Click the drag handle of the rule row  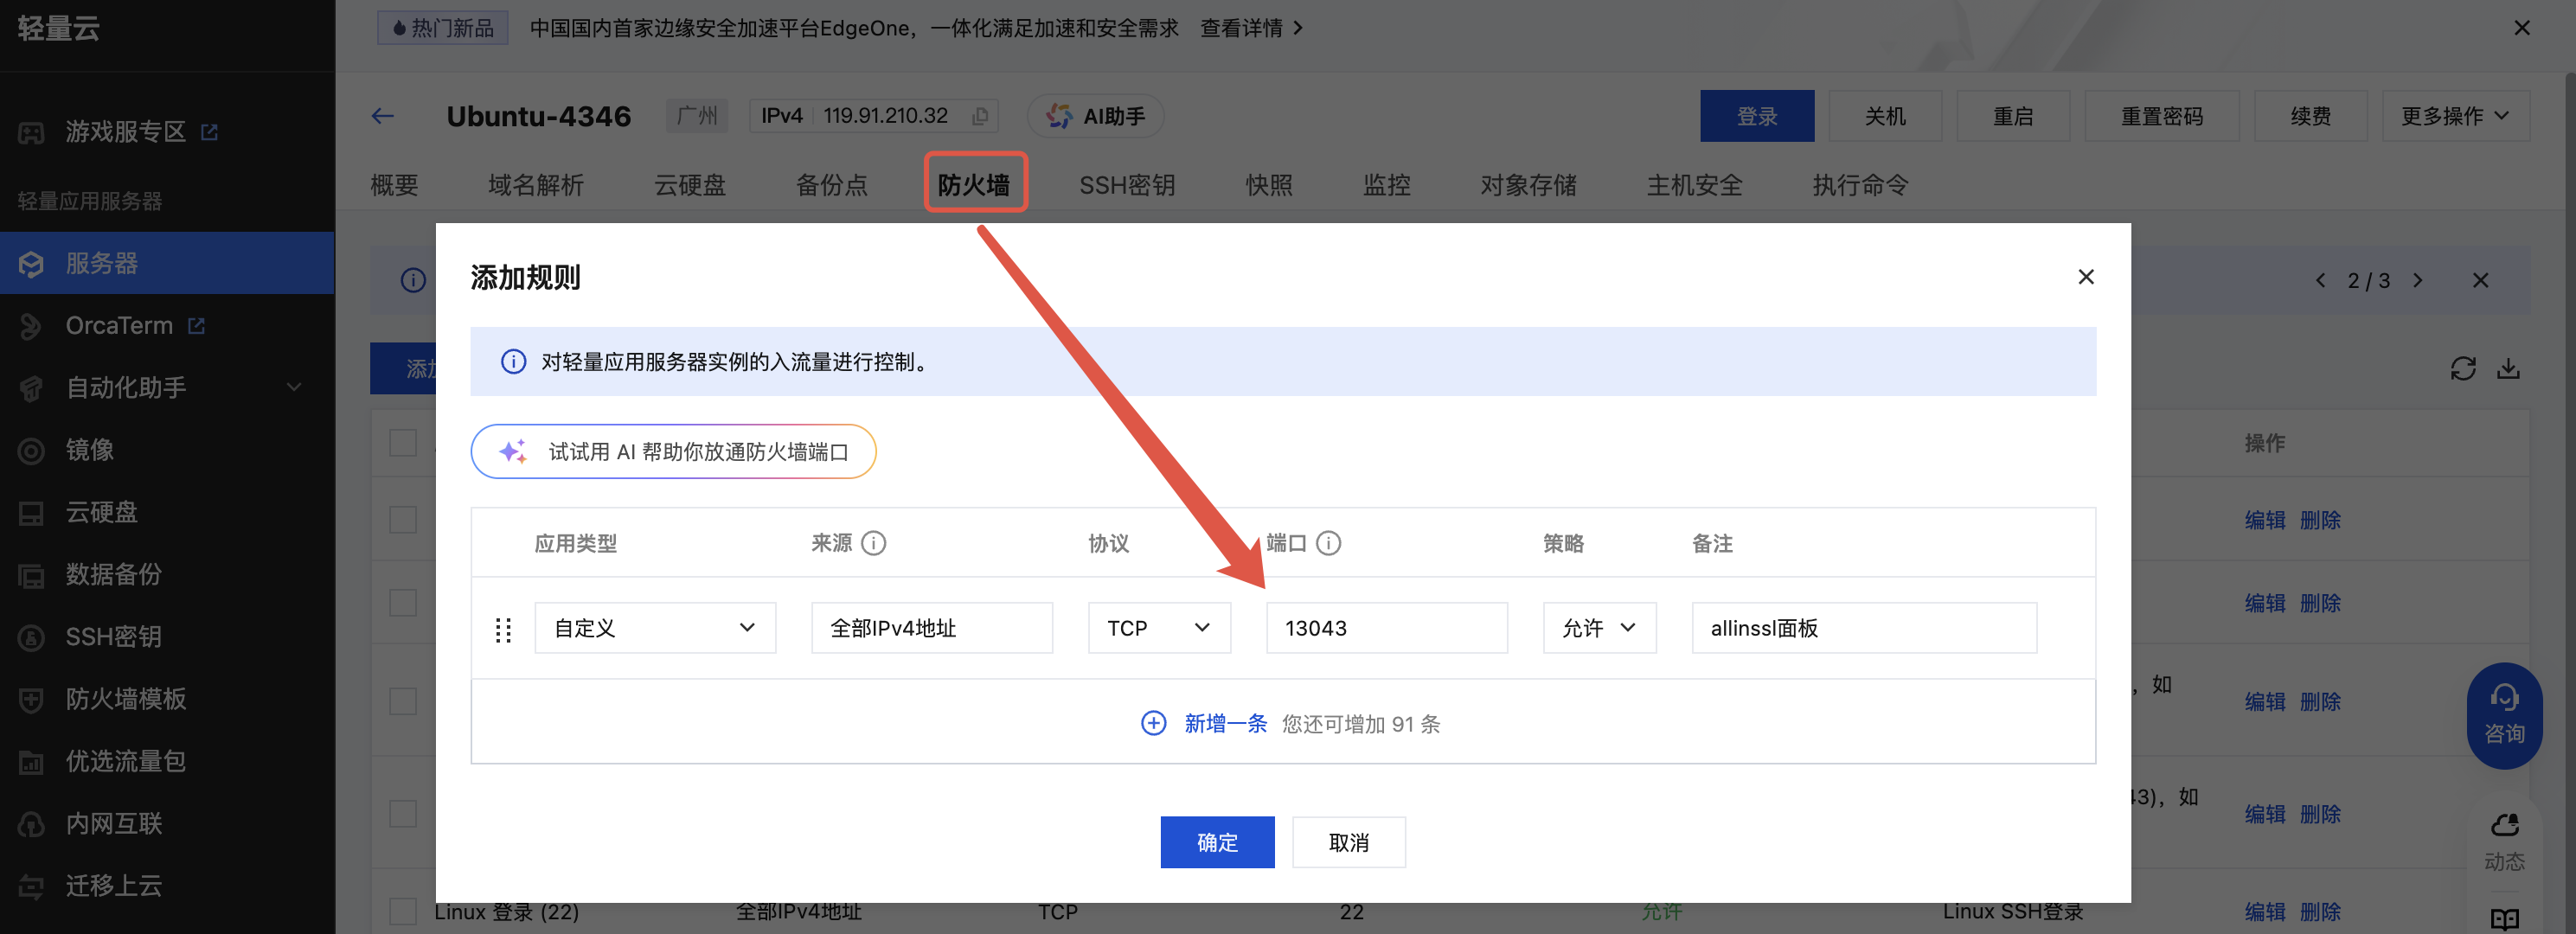click(x=503, y=629)
